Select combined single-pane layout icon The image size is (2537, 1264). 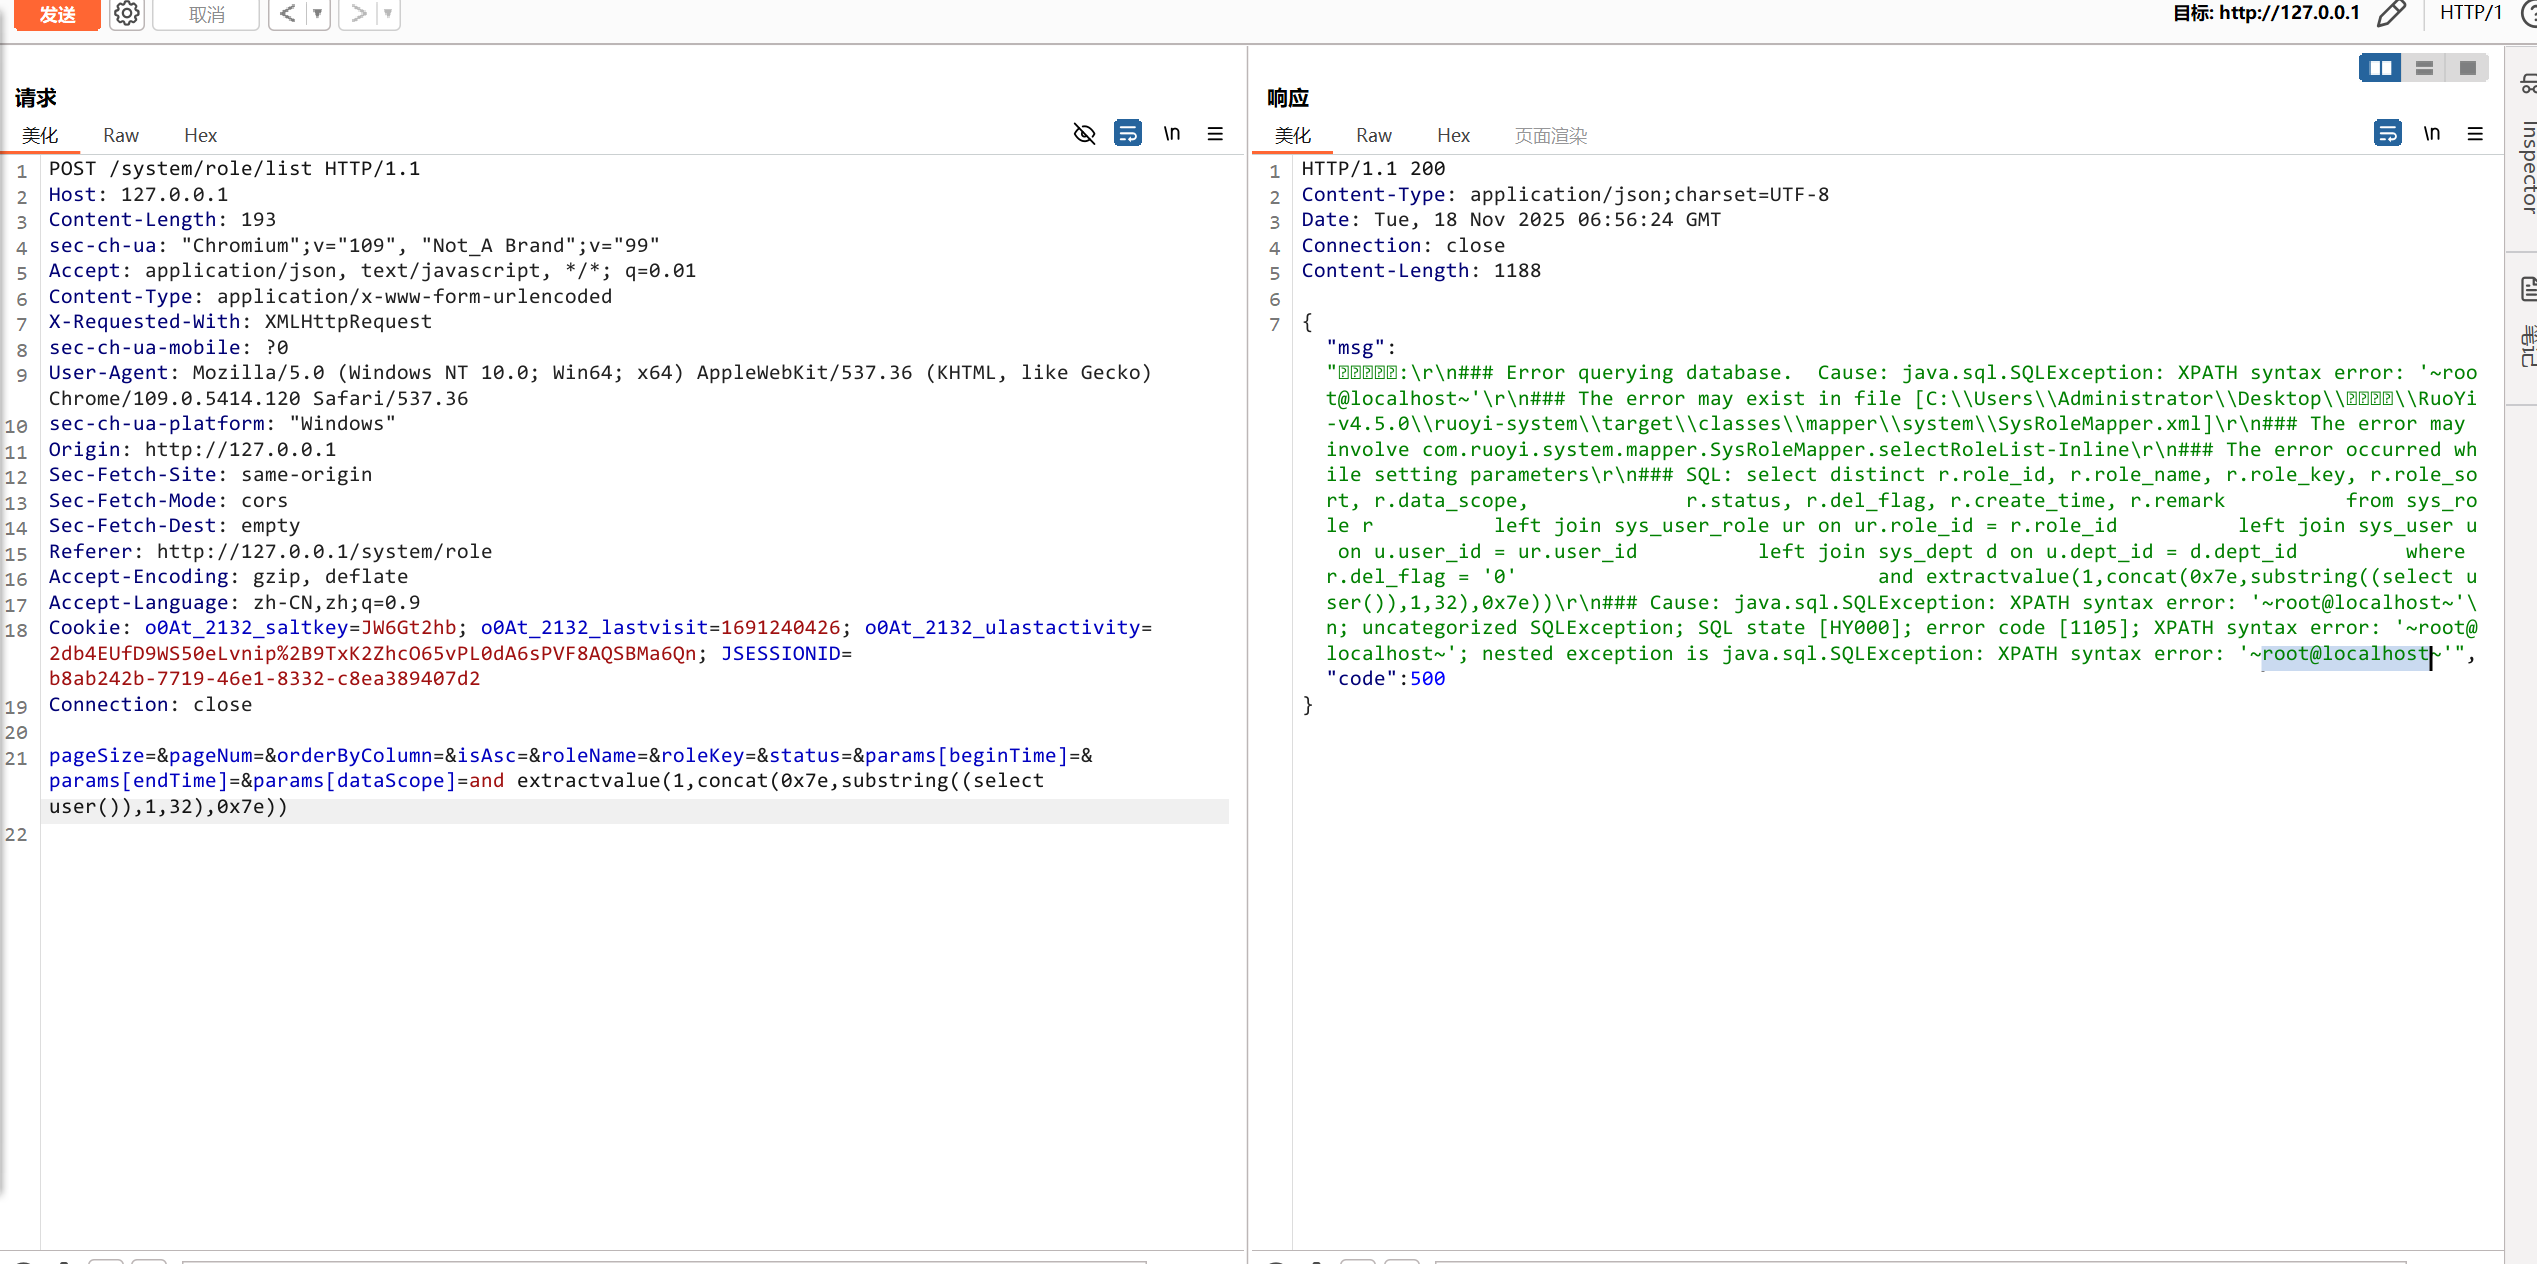[x=2467, y=68]
